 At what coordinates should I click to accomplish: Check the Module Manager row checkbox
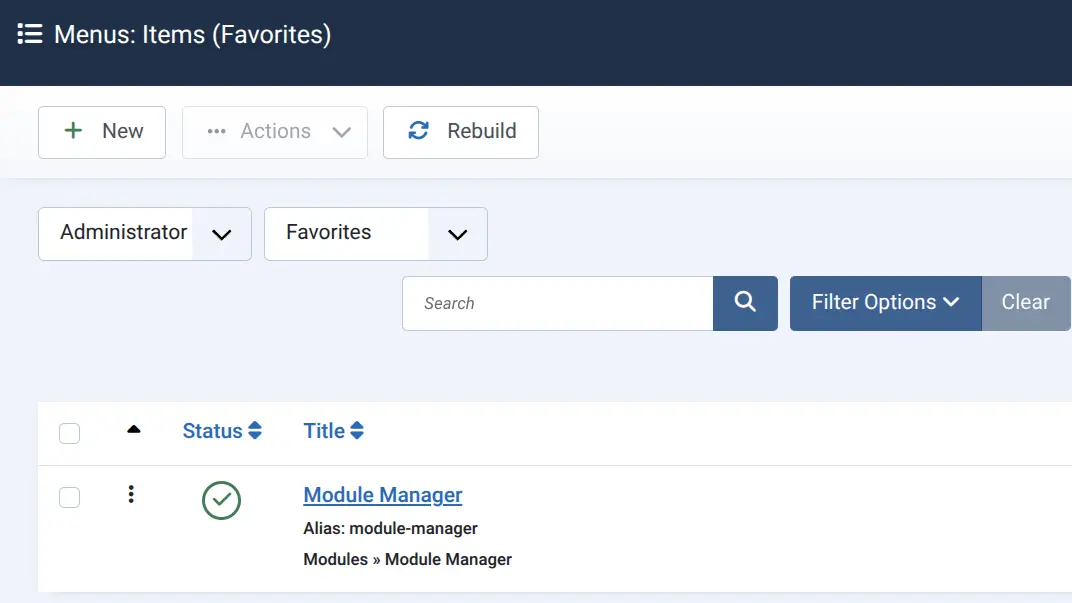tap(69, 497)
